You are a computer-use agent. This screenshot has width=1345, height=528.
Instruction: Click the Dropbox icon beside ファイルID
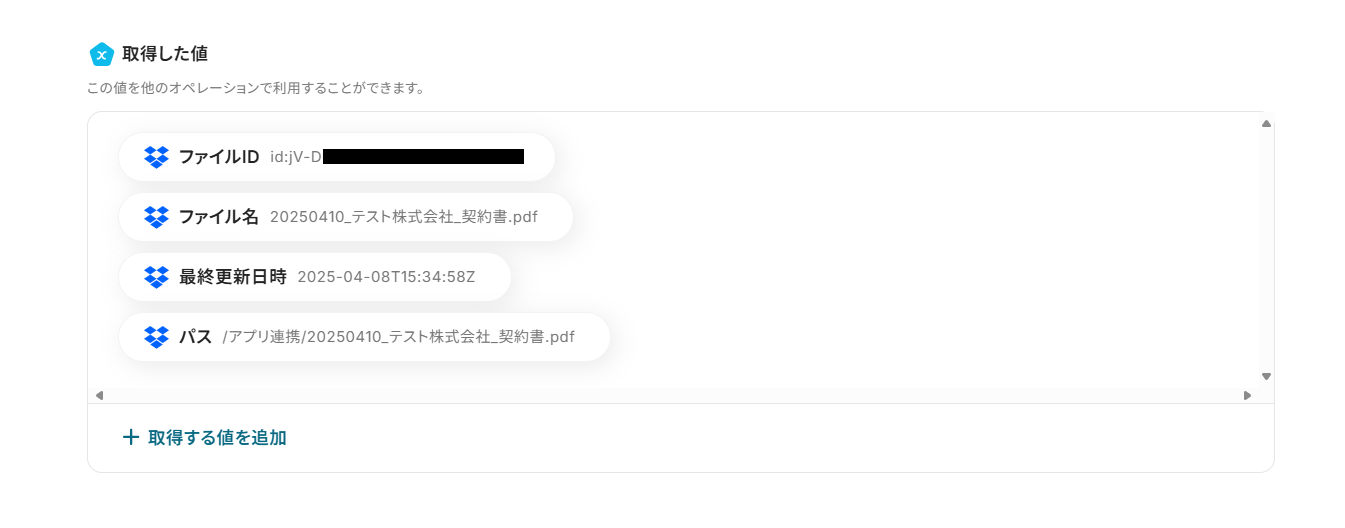pyautogui.click(x=156, y=157)
